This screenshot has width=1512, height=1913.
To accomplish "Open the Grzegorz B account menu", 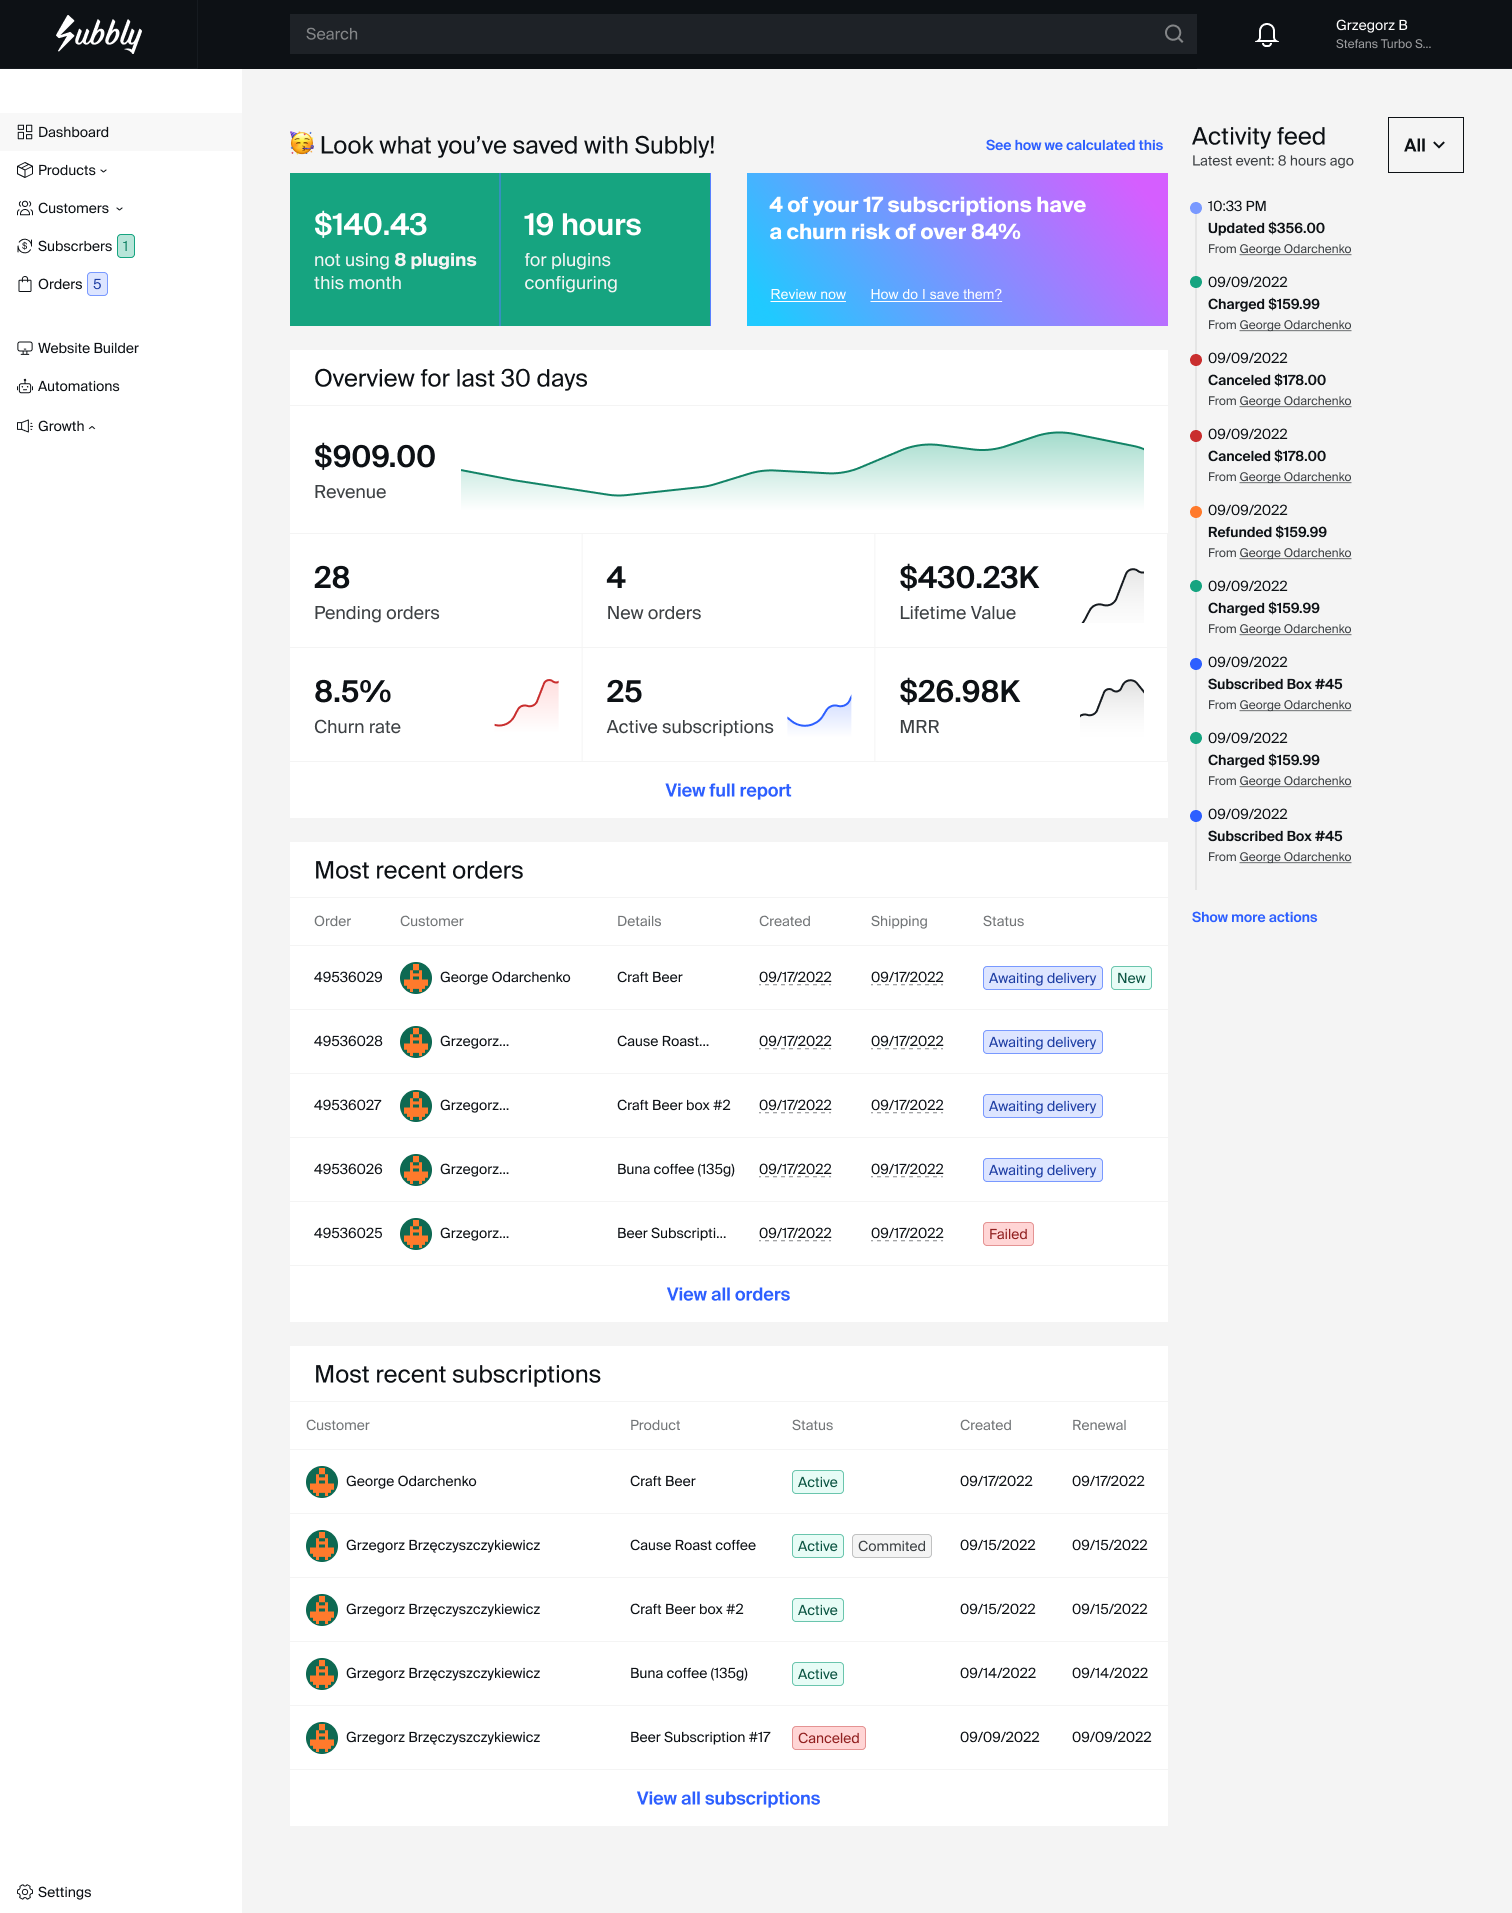I will (x=1382, y=34).
